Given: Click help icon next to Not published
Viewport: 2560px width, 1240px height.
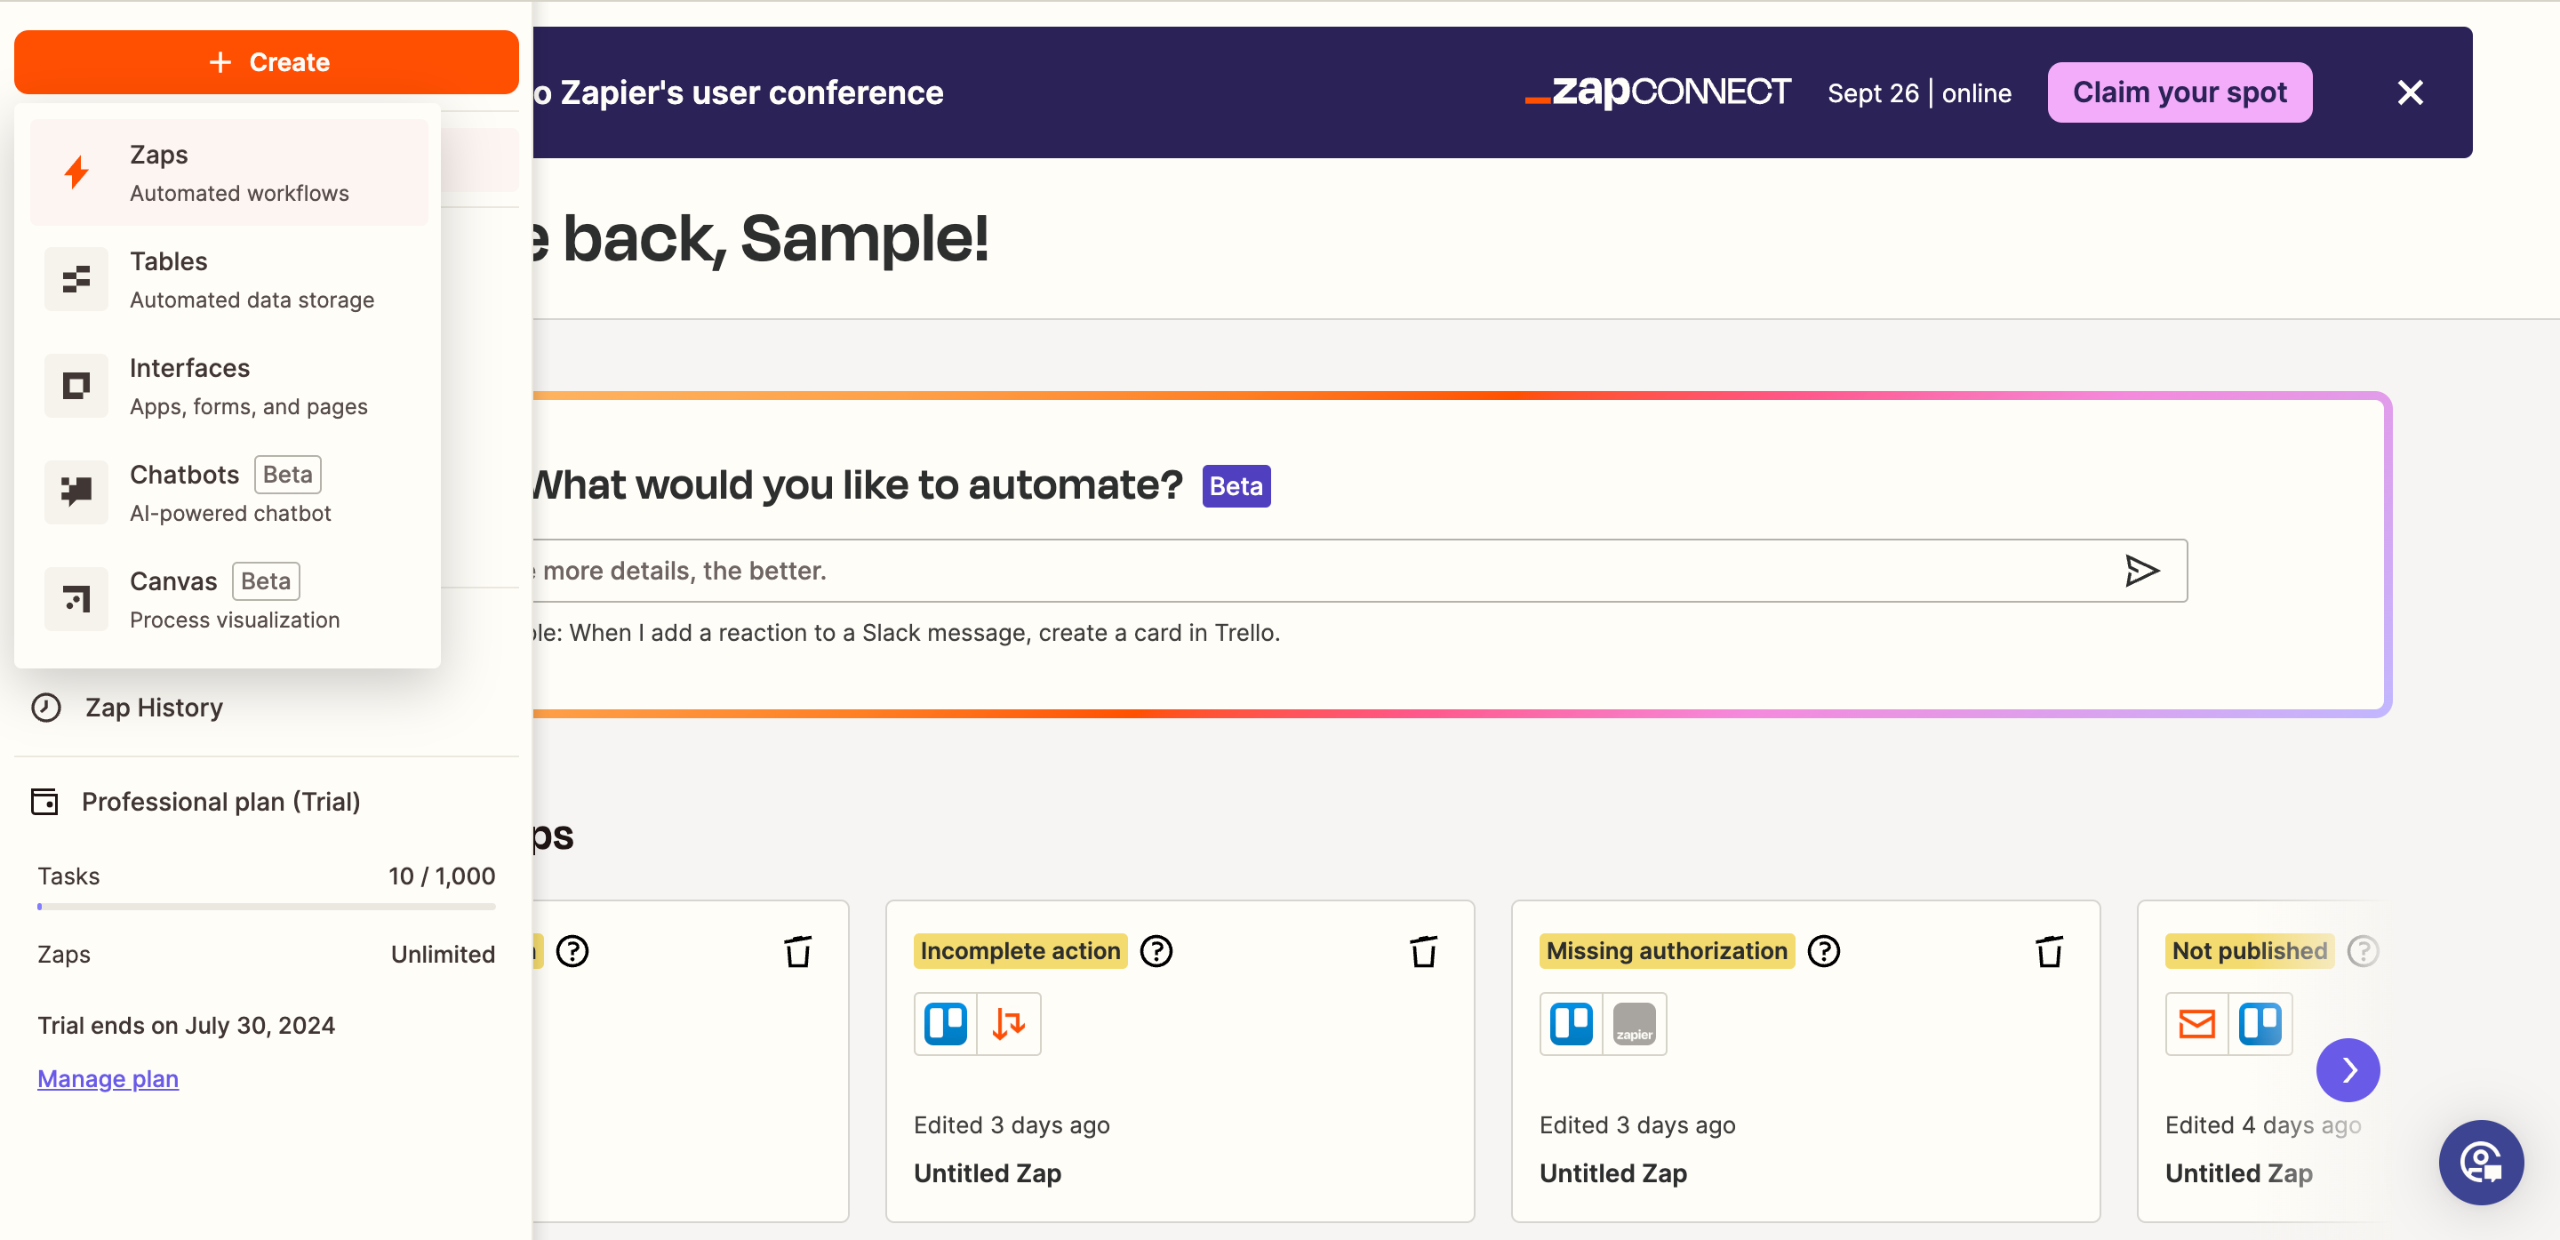Looking at the screenshot, I should 2362,951.
